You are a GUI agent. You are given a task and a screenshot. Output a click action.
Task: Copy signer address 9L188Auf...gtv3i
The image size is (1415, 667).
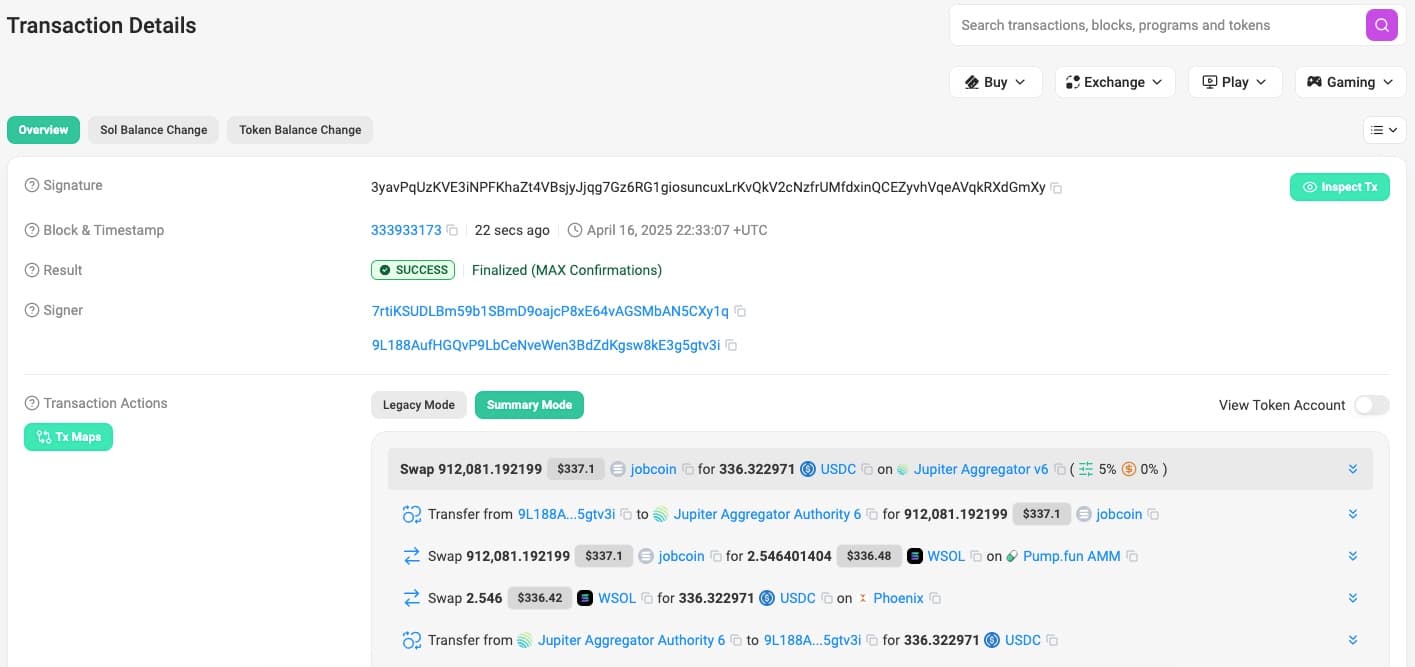pyautogui.click(x=731, y=345)
